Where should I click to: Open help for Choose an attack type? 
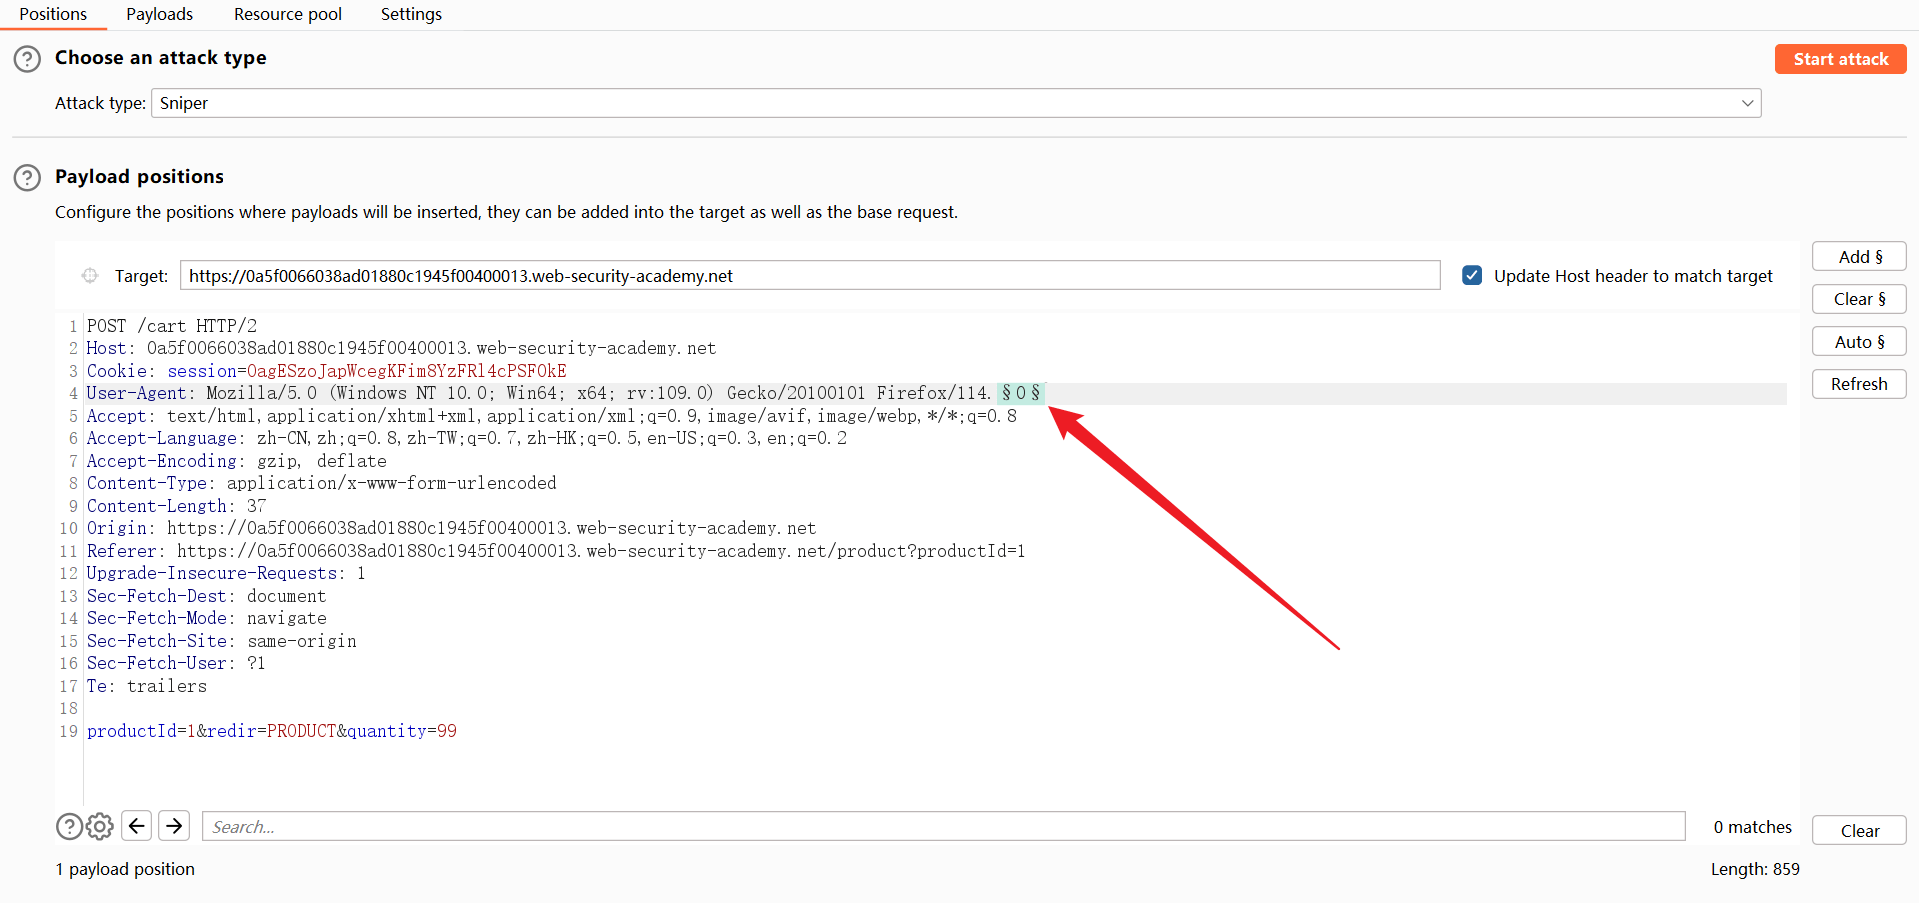27,59
